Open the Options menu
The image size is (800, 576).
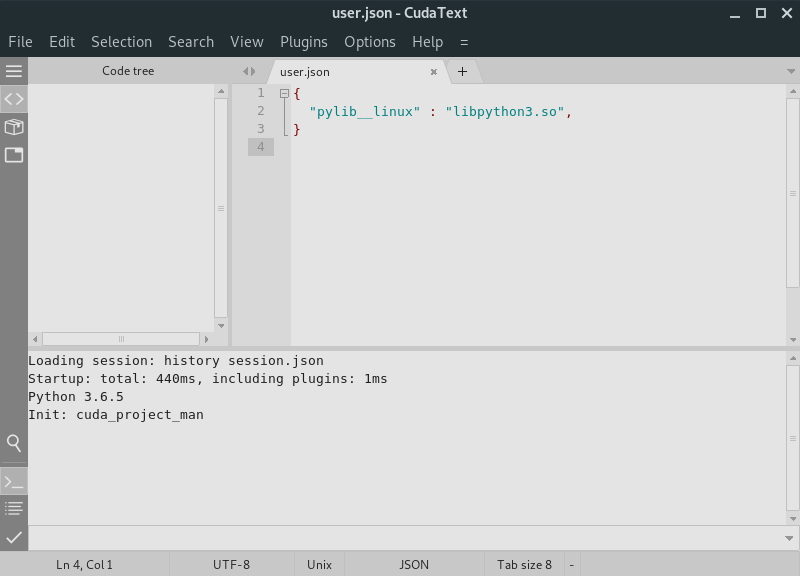point(369,41)
